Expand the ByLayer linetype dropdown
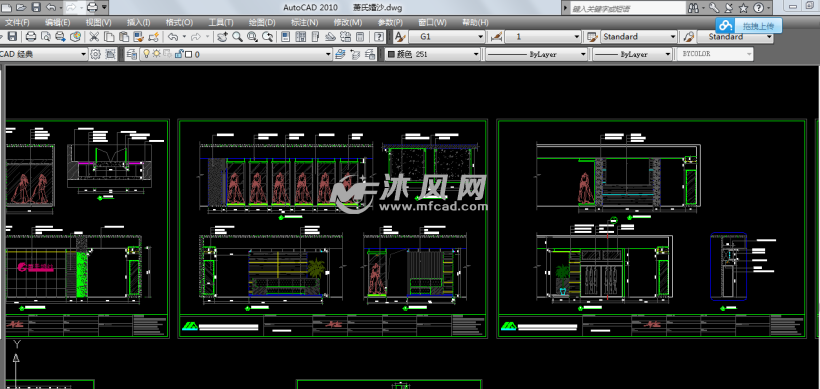Image resolution: width=820 pixels, height=389 pixels. click(x=537, y=54)
